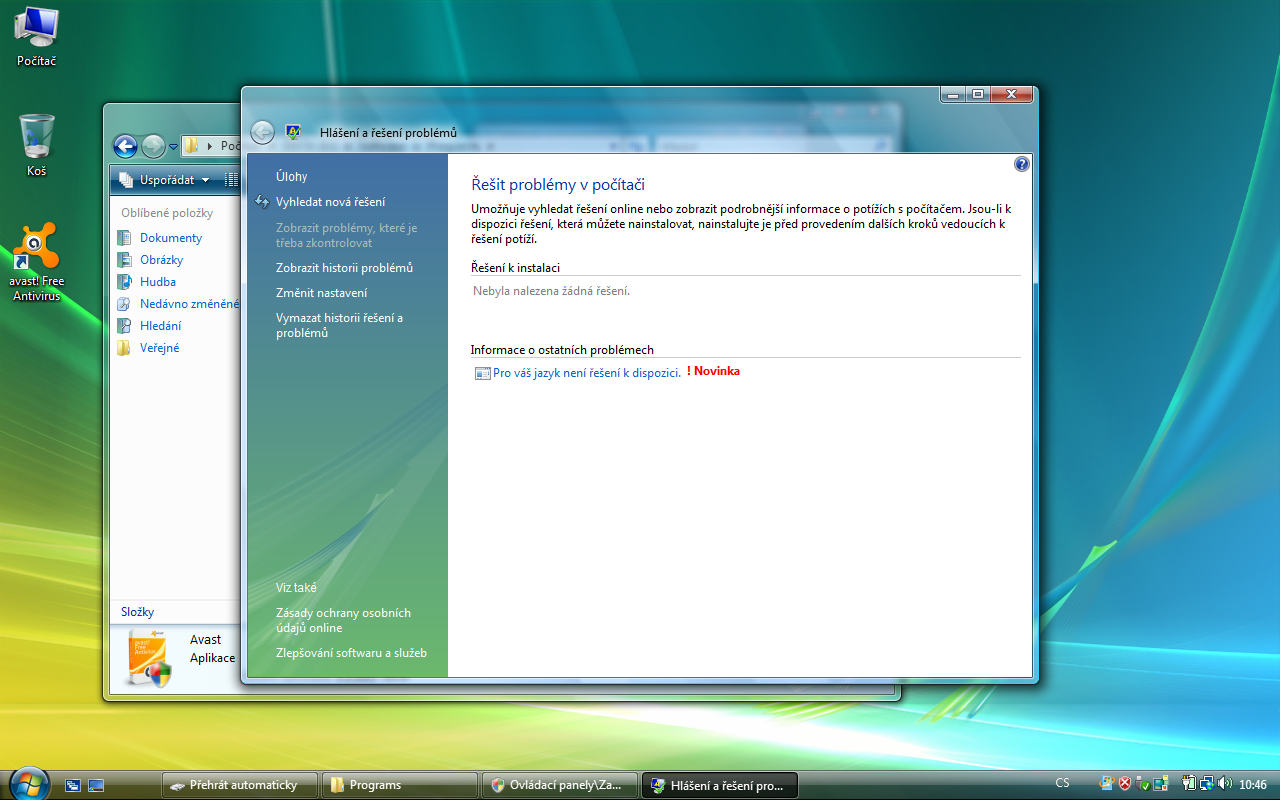Click the Safely Remove Hardware tray icon
1280x800 pixels.
coord(1143,784)
